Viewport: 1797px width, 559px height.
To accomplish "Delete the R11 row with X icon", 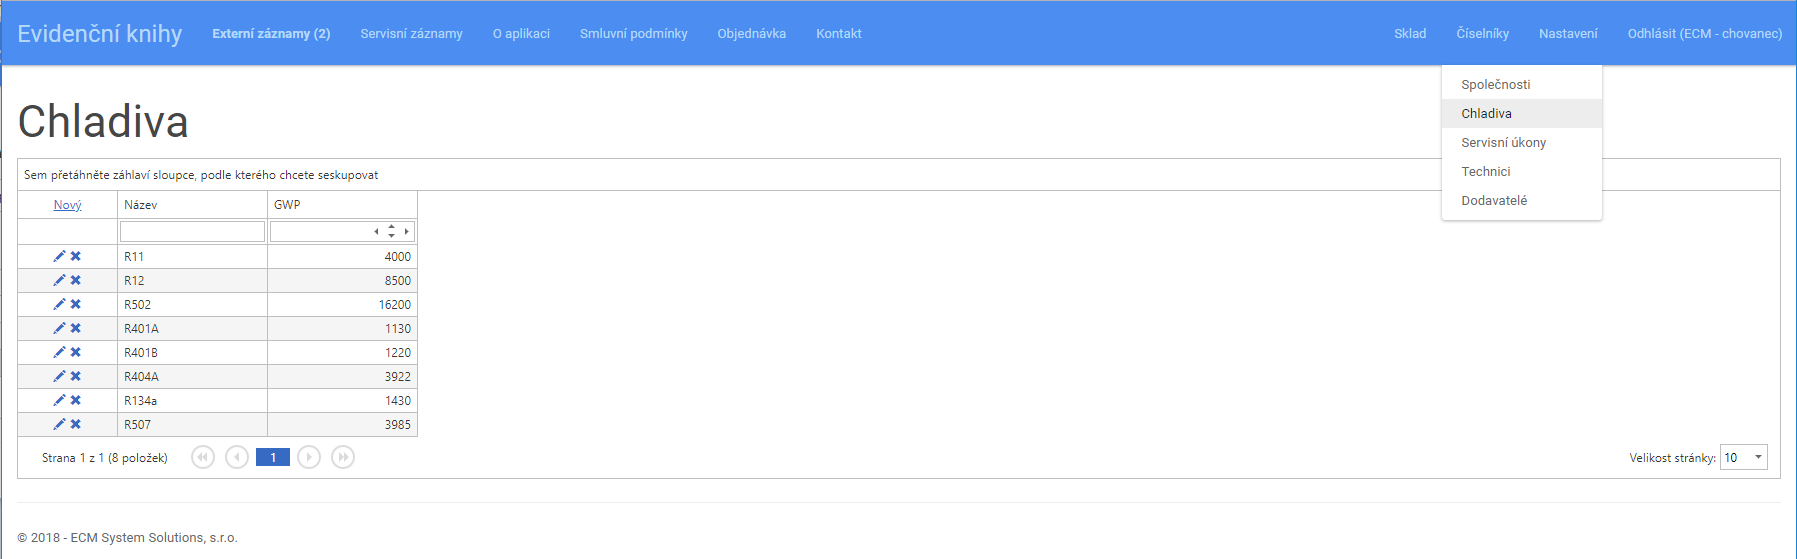I will tap(75, 256).
